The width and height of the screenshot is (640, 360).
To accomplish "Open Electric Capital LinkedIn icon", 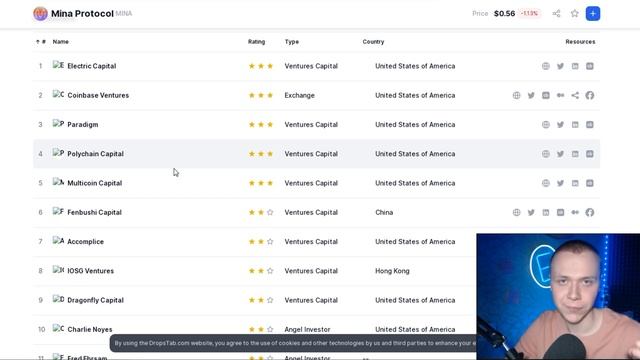I will click(575, 66).
